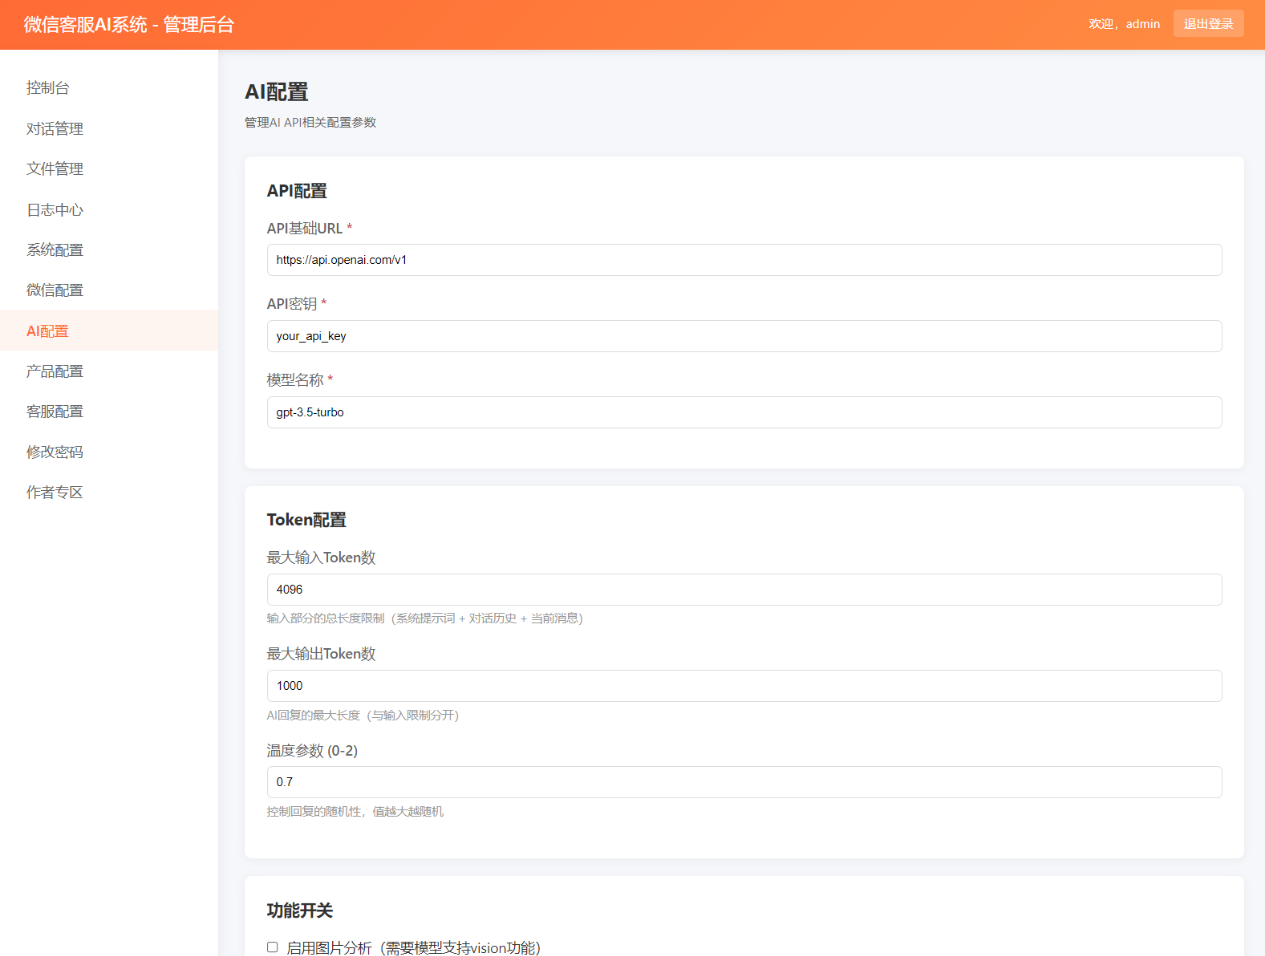The height and width of the screenshot is (956, 1265).
Task: Open 修改密码 page
Action: tap(55, 452)
